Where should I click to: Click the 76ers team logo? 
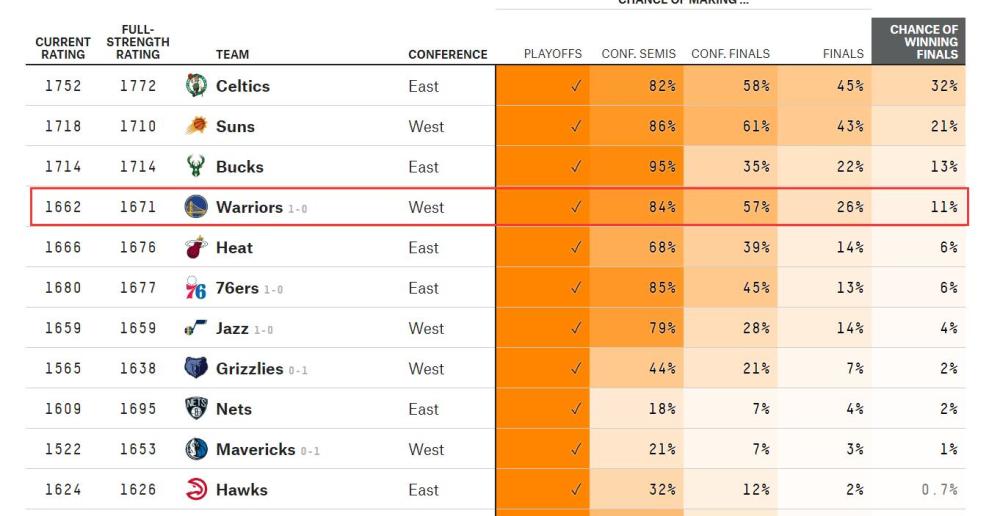point(196,289)
